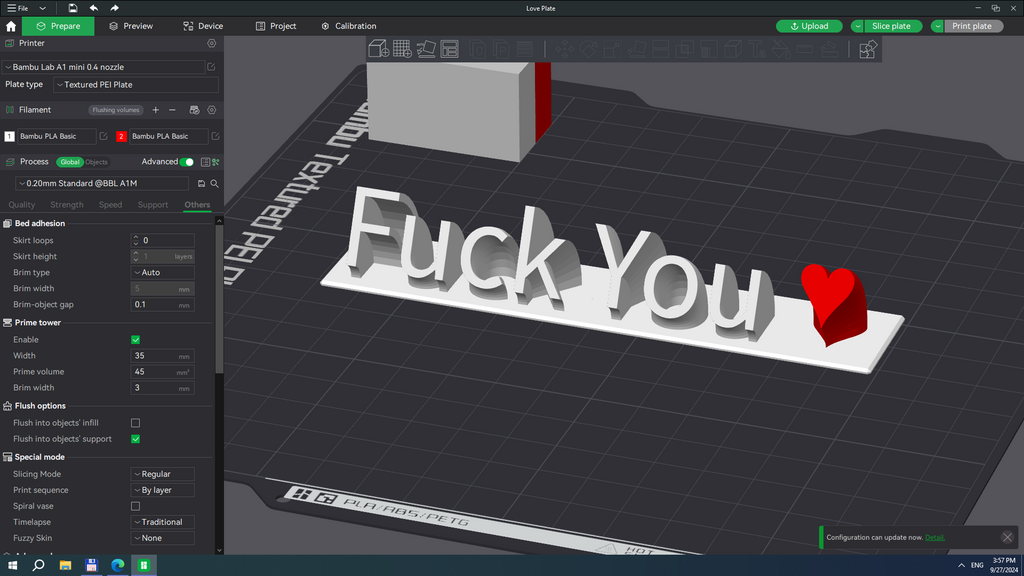Click the search process settings magnifier
The width and height of the screenshot is (1024, 576).
tap(214, 184)
